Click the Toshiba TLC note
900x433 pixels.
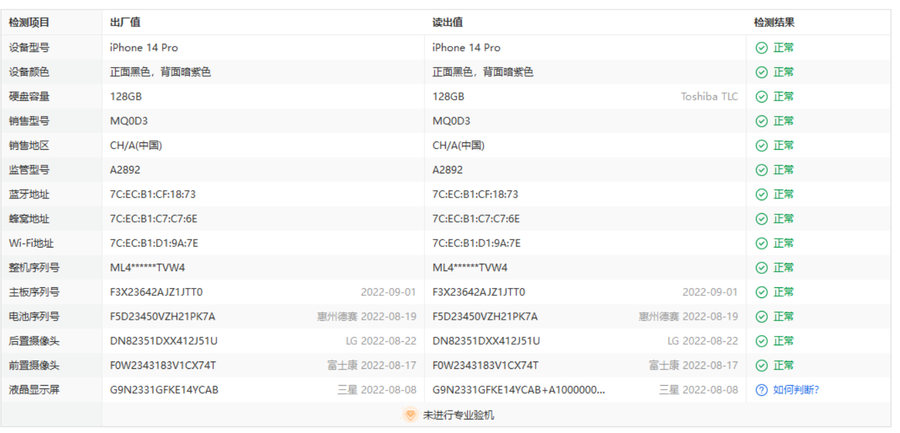tap(709, 96)
